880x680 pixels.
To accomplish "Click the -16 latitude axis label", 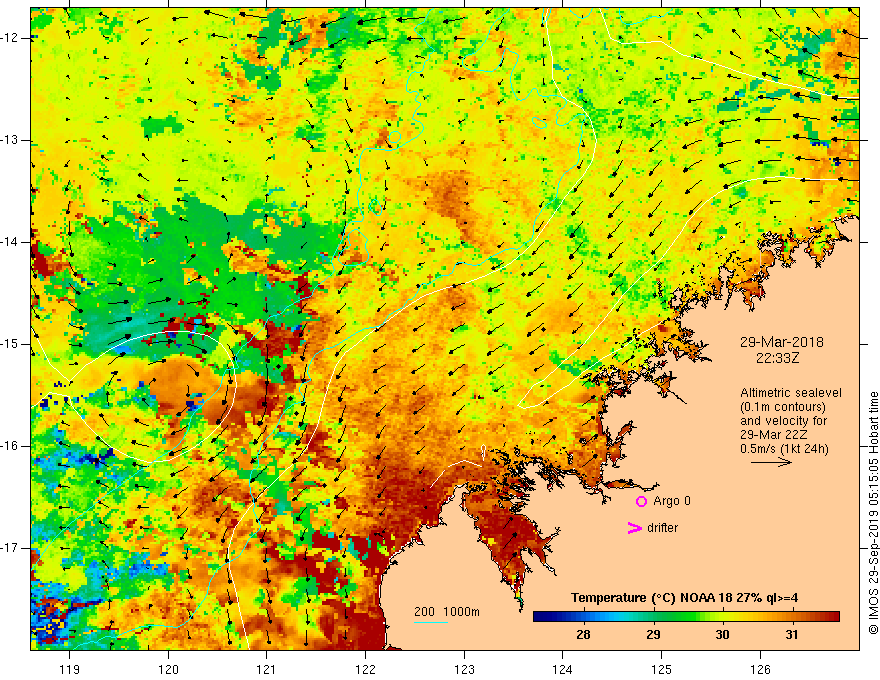I will coord(11,447).
